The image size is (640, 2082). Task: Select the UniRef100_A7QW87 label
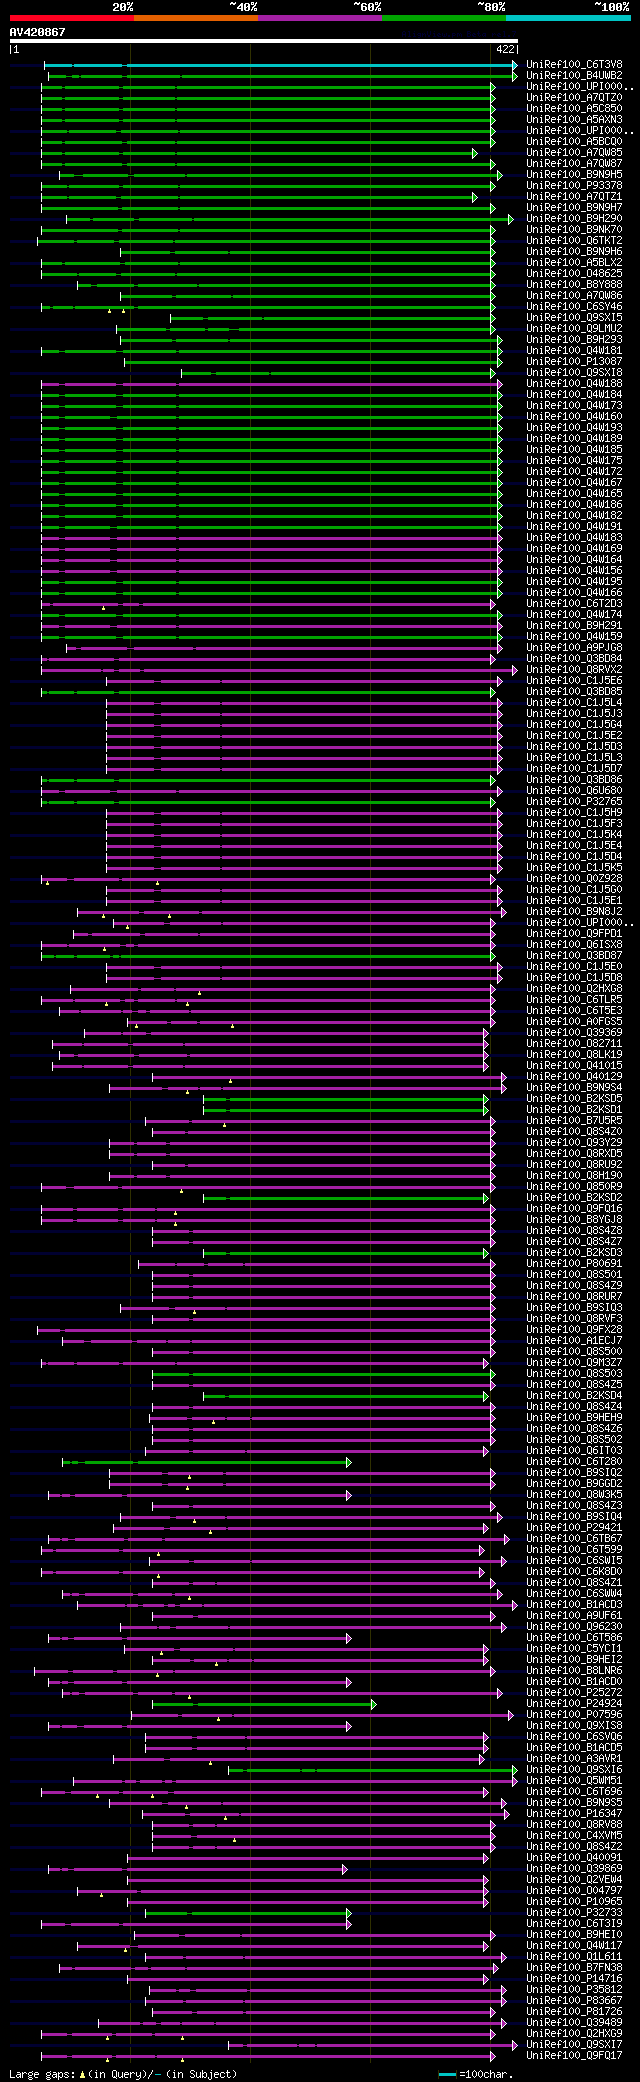(574, 164)
